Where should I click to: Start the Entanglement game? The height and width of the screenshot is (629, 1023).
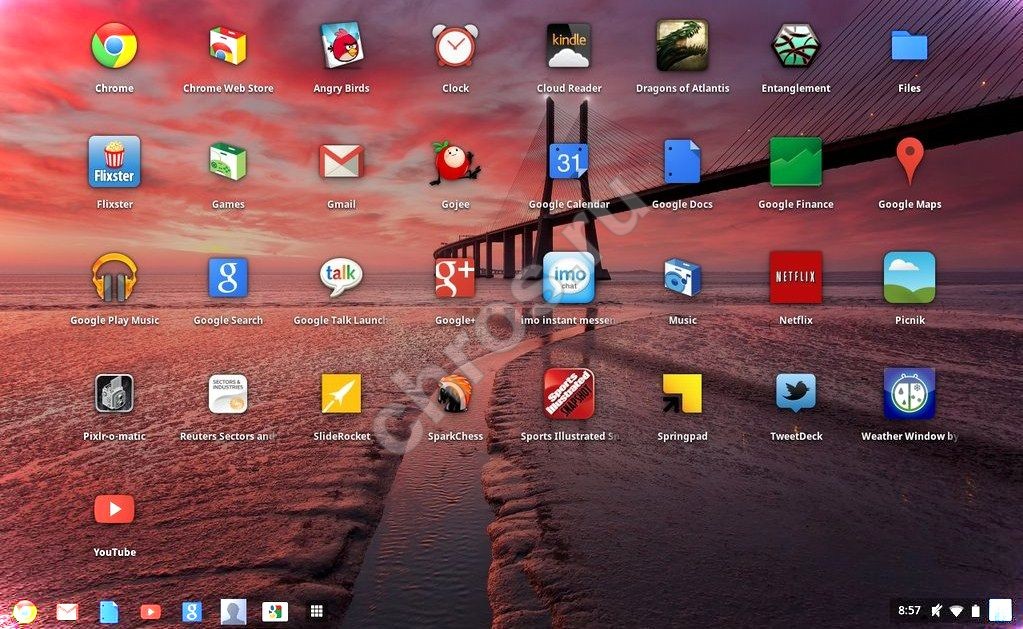pos(795,46)
